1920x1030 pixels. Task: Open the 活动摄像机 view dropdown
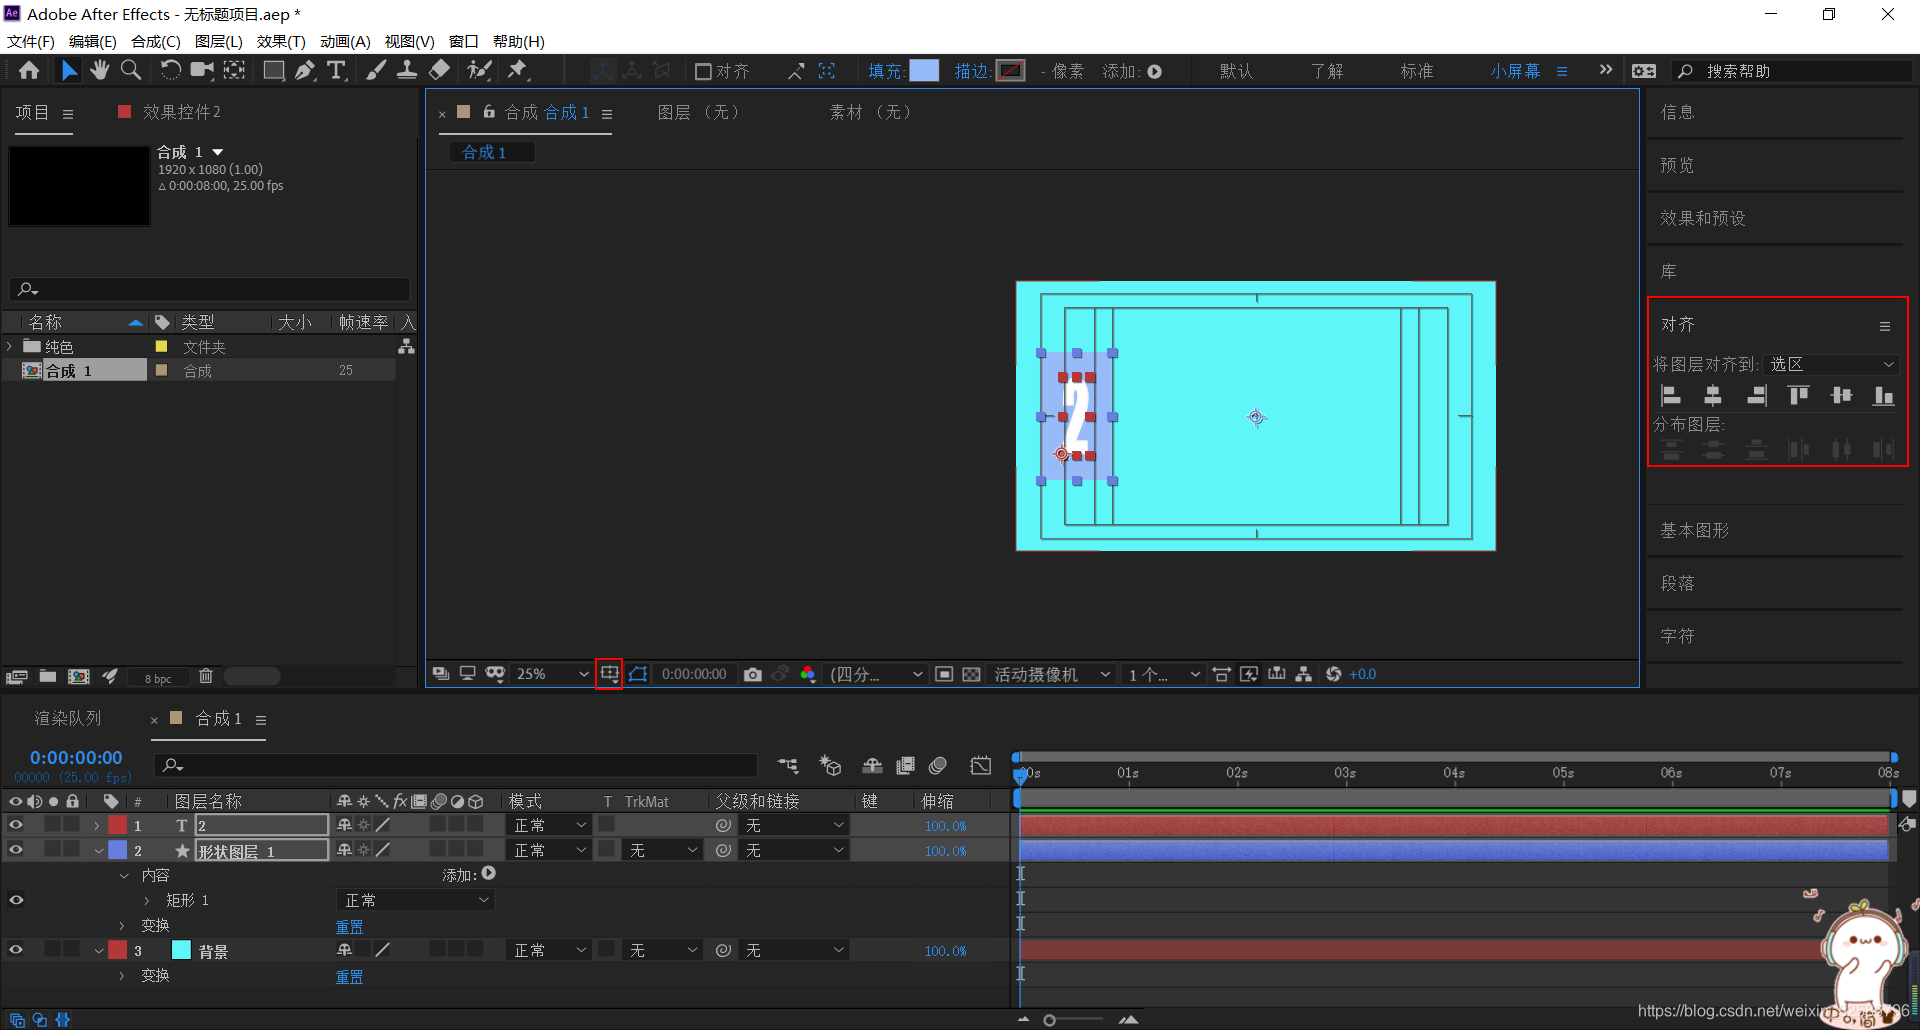tap(1052, 674)
